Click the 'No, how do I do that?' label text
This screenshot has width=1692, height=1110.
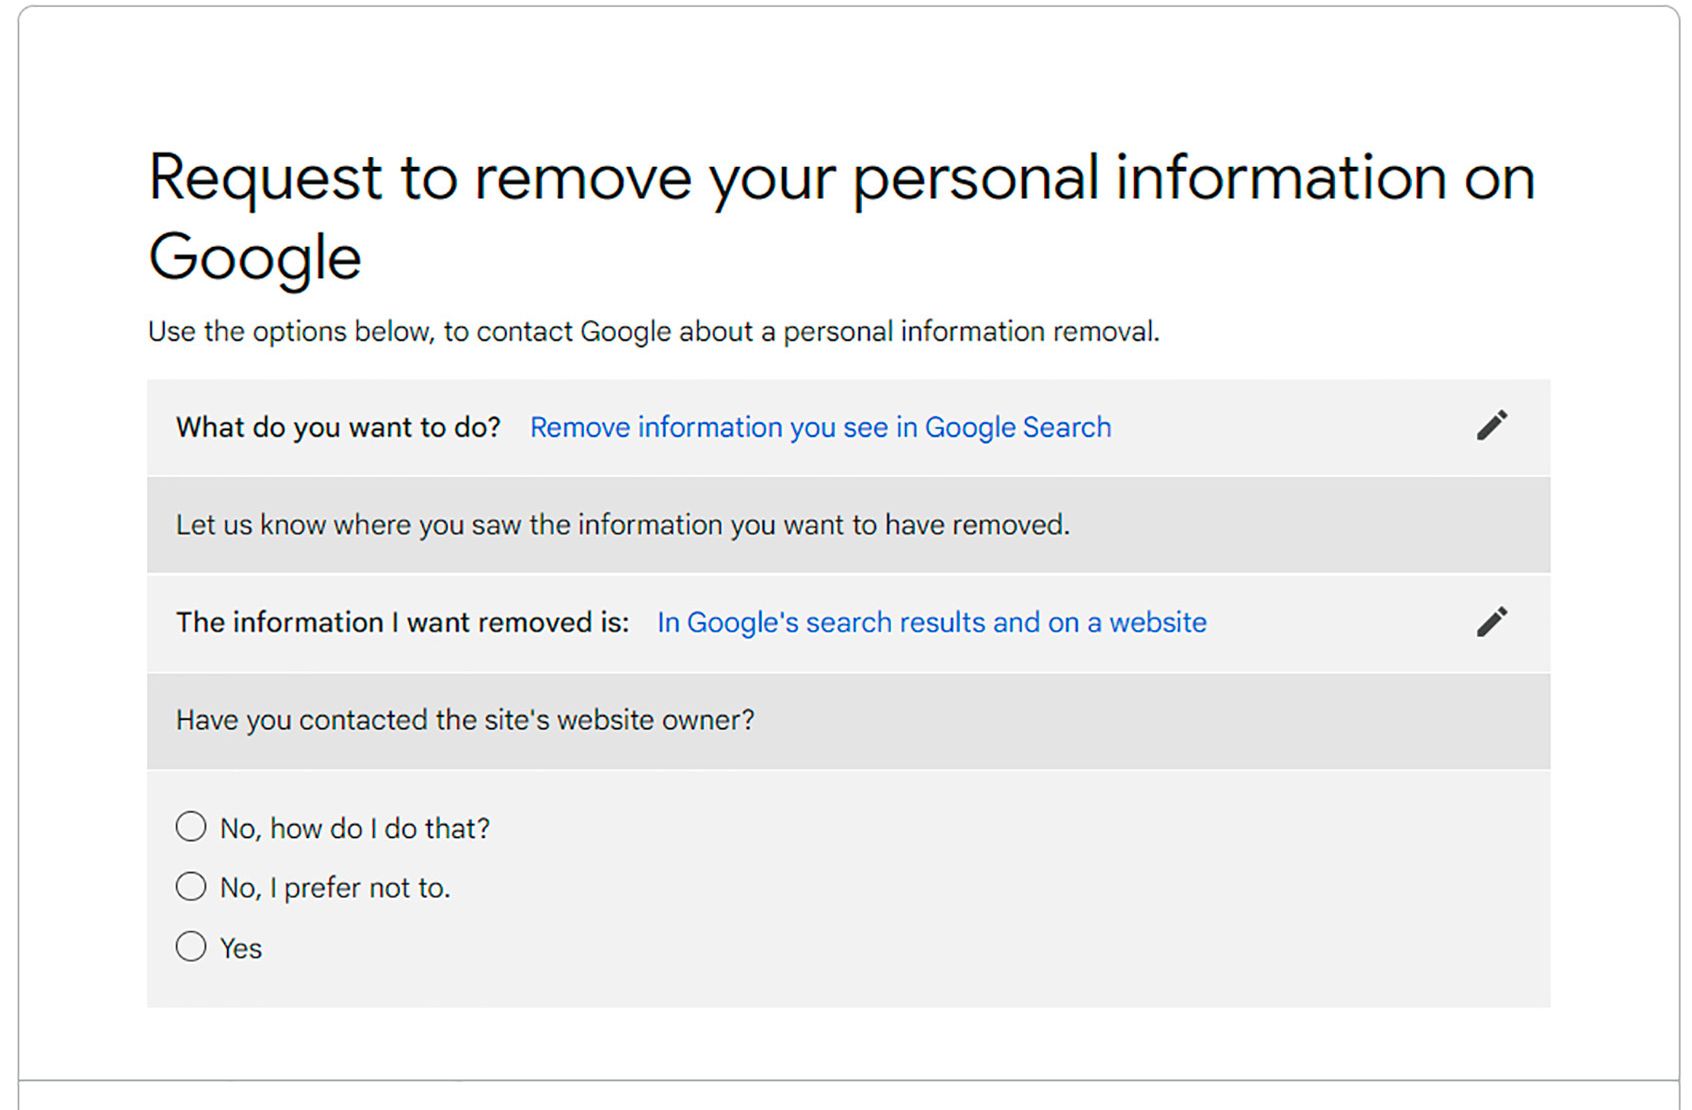355,829
